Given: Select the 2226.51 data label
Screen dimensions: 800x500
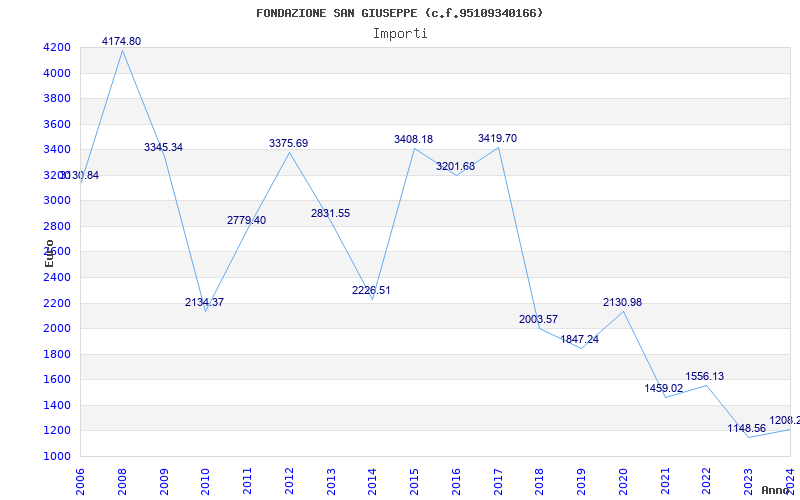Looking at the screenshot, I should click(371, 291).
